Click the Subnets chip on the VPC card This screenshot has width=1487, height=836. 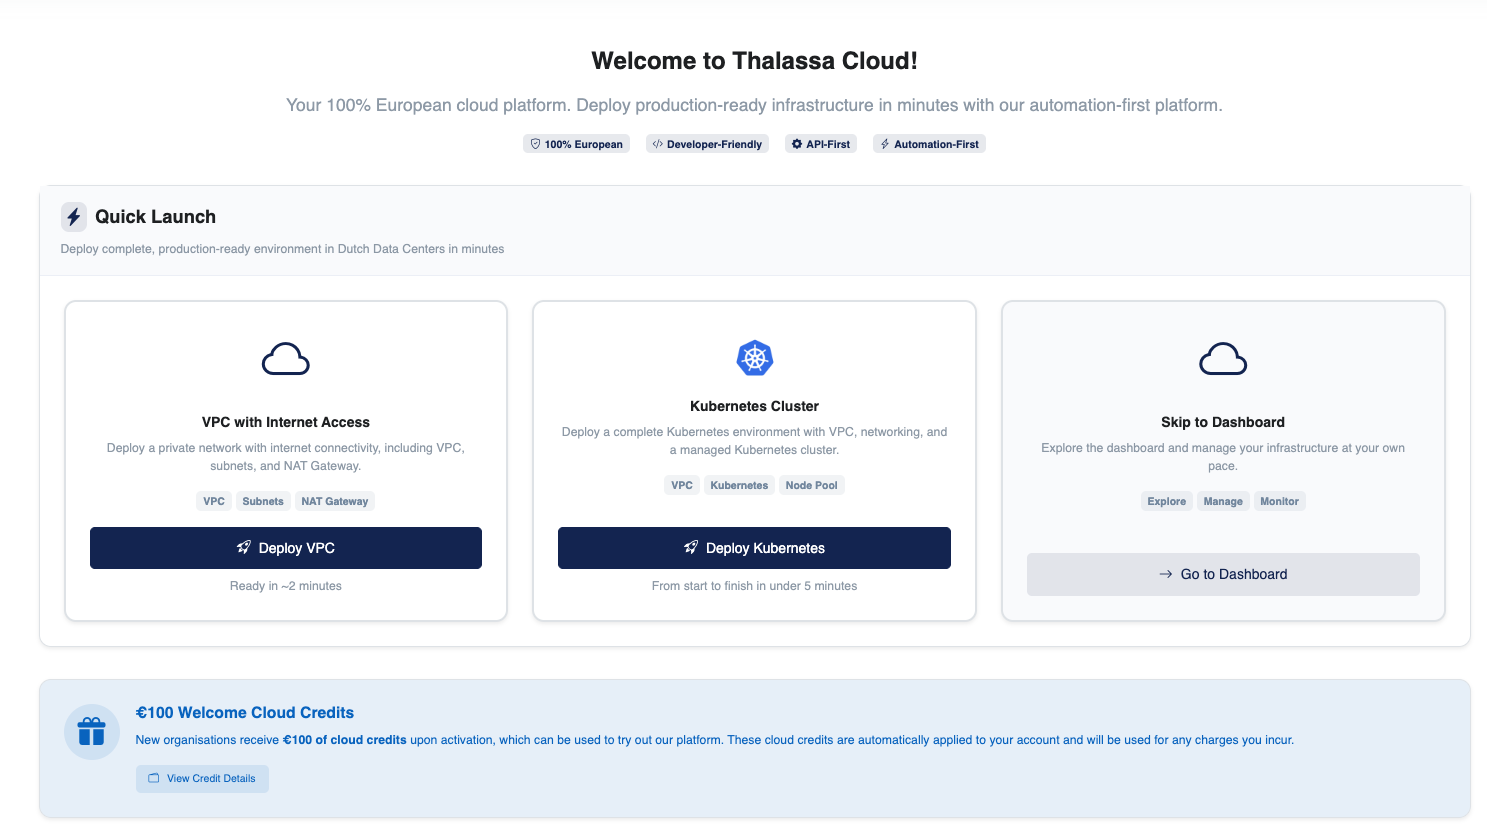point(262,500)
